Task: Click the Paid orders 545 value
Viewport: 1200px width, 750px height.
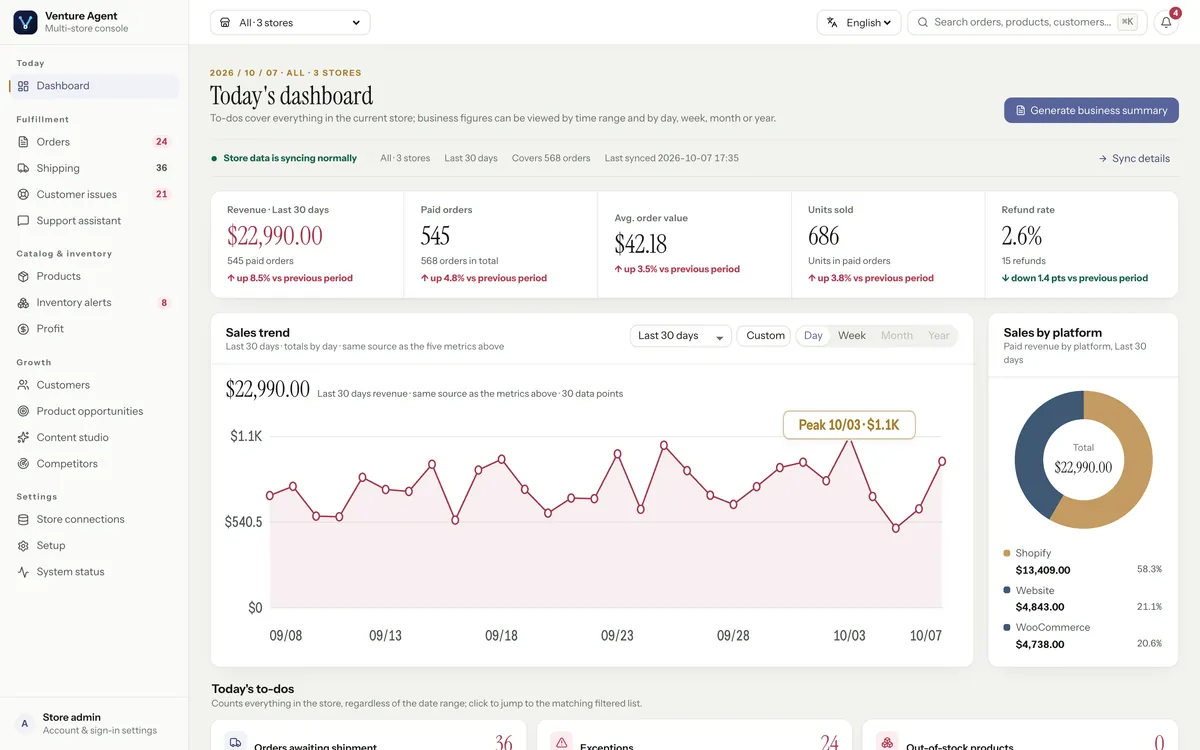Action: pyautogui.click(x=435, y=236)
